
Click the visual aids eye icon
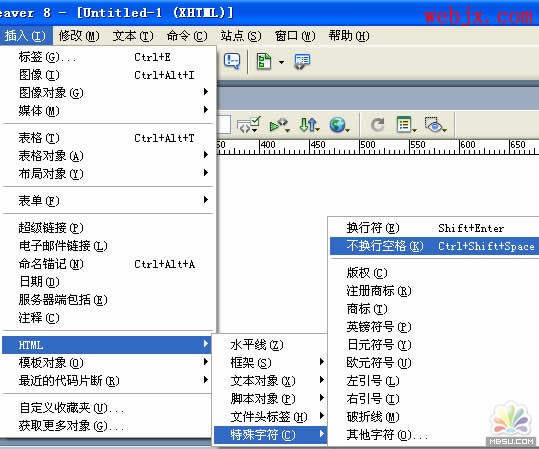[x=435, y=124]
